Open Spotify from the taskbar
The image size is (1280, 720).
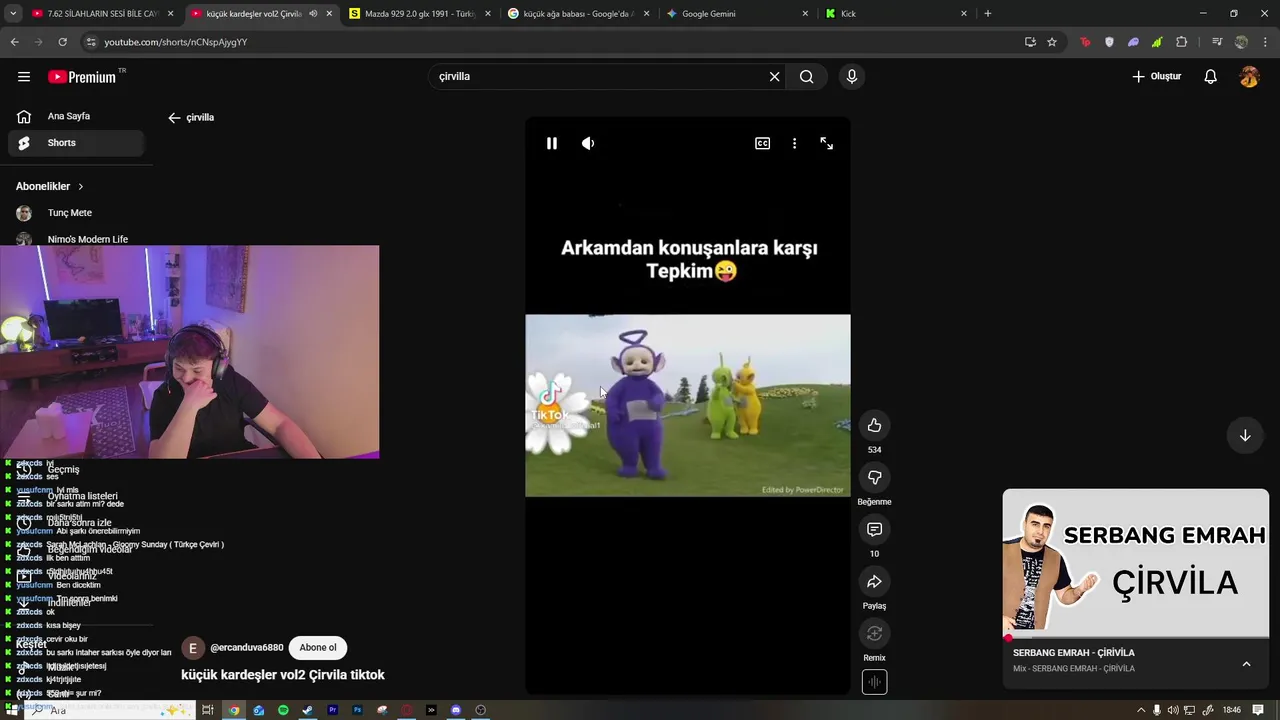click(283, 710)
